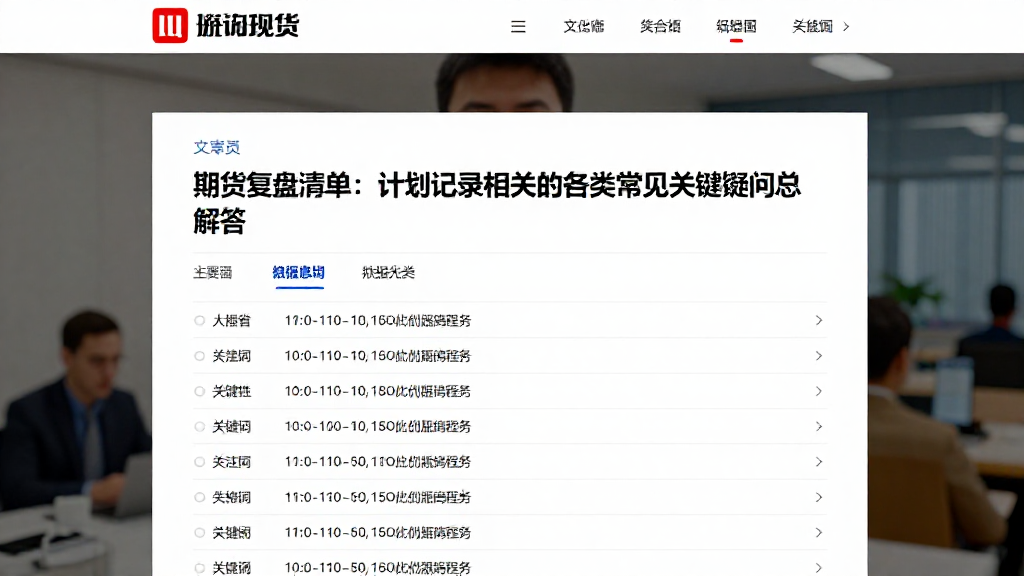
Task: Select the red-underlined active header nav item
Action: (736, 27)
